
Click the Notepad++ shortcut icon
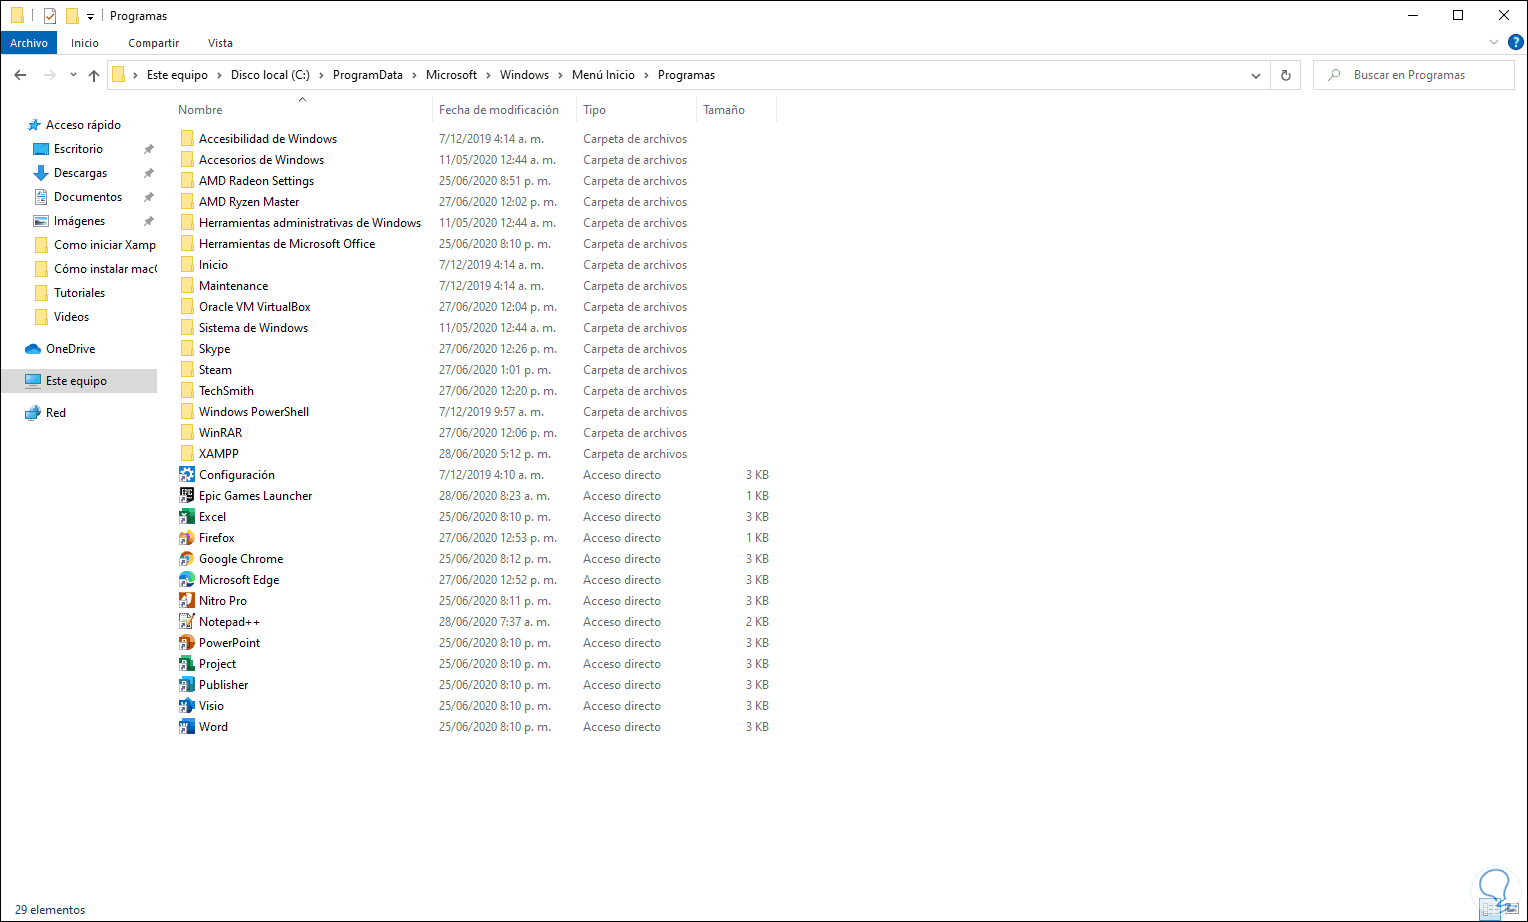(187, 622)
